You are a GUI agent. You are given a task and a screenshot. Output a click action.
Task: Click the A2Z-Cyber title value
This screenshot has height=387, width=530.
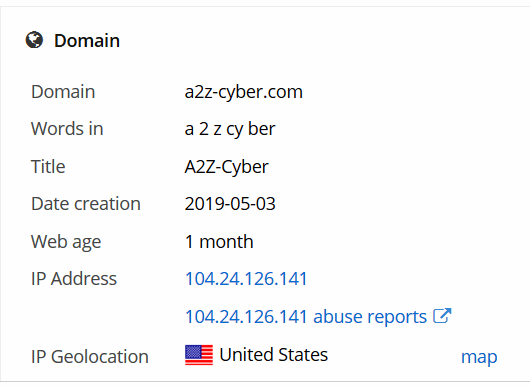tap(226, 167)
